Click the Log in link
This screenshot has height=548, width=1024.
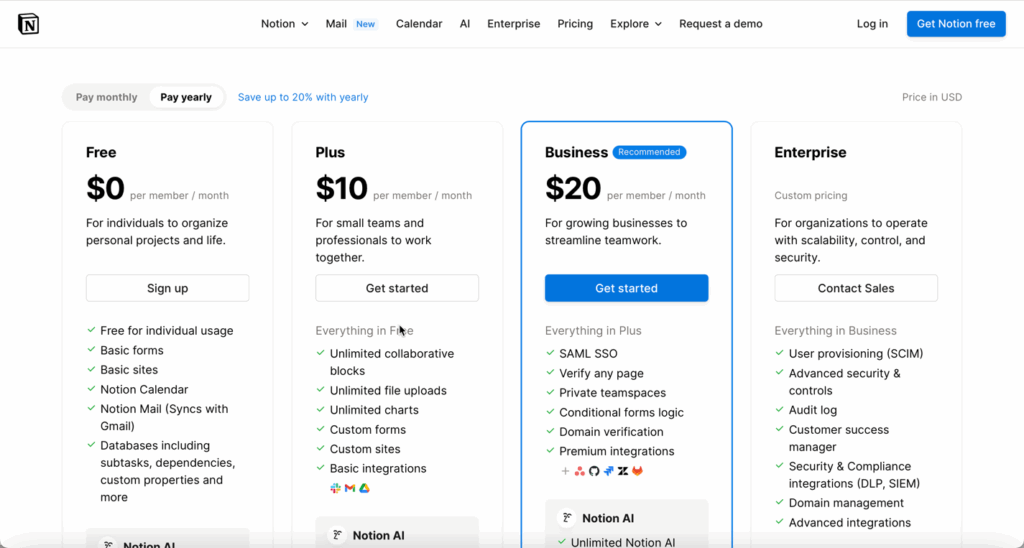(x=872, y=24)
